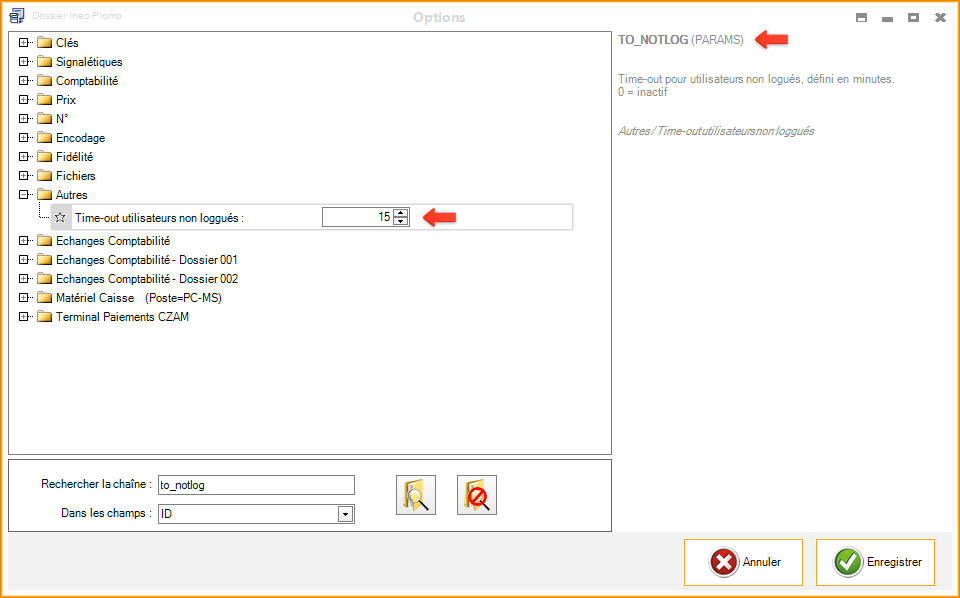Expand the Matériel Caisse node
This screenshot has width=960, height=598.
click(x=24, y=298)
